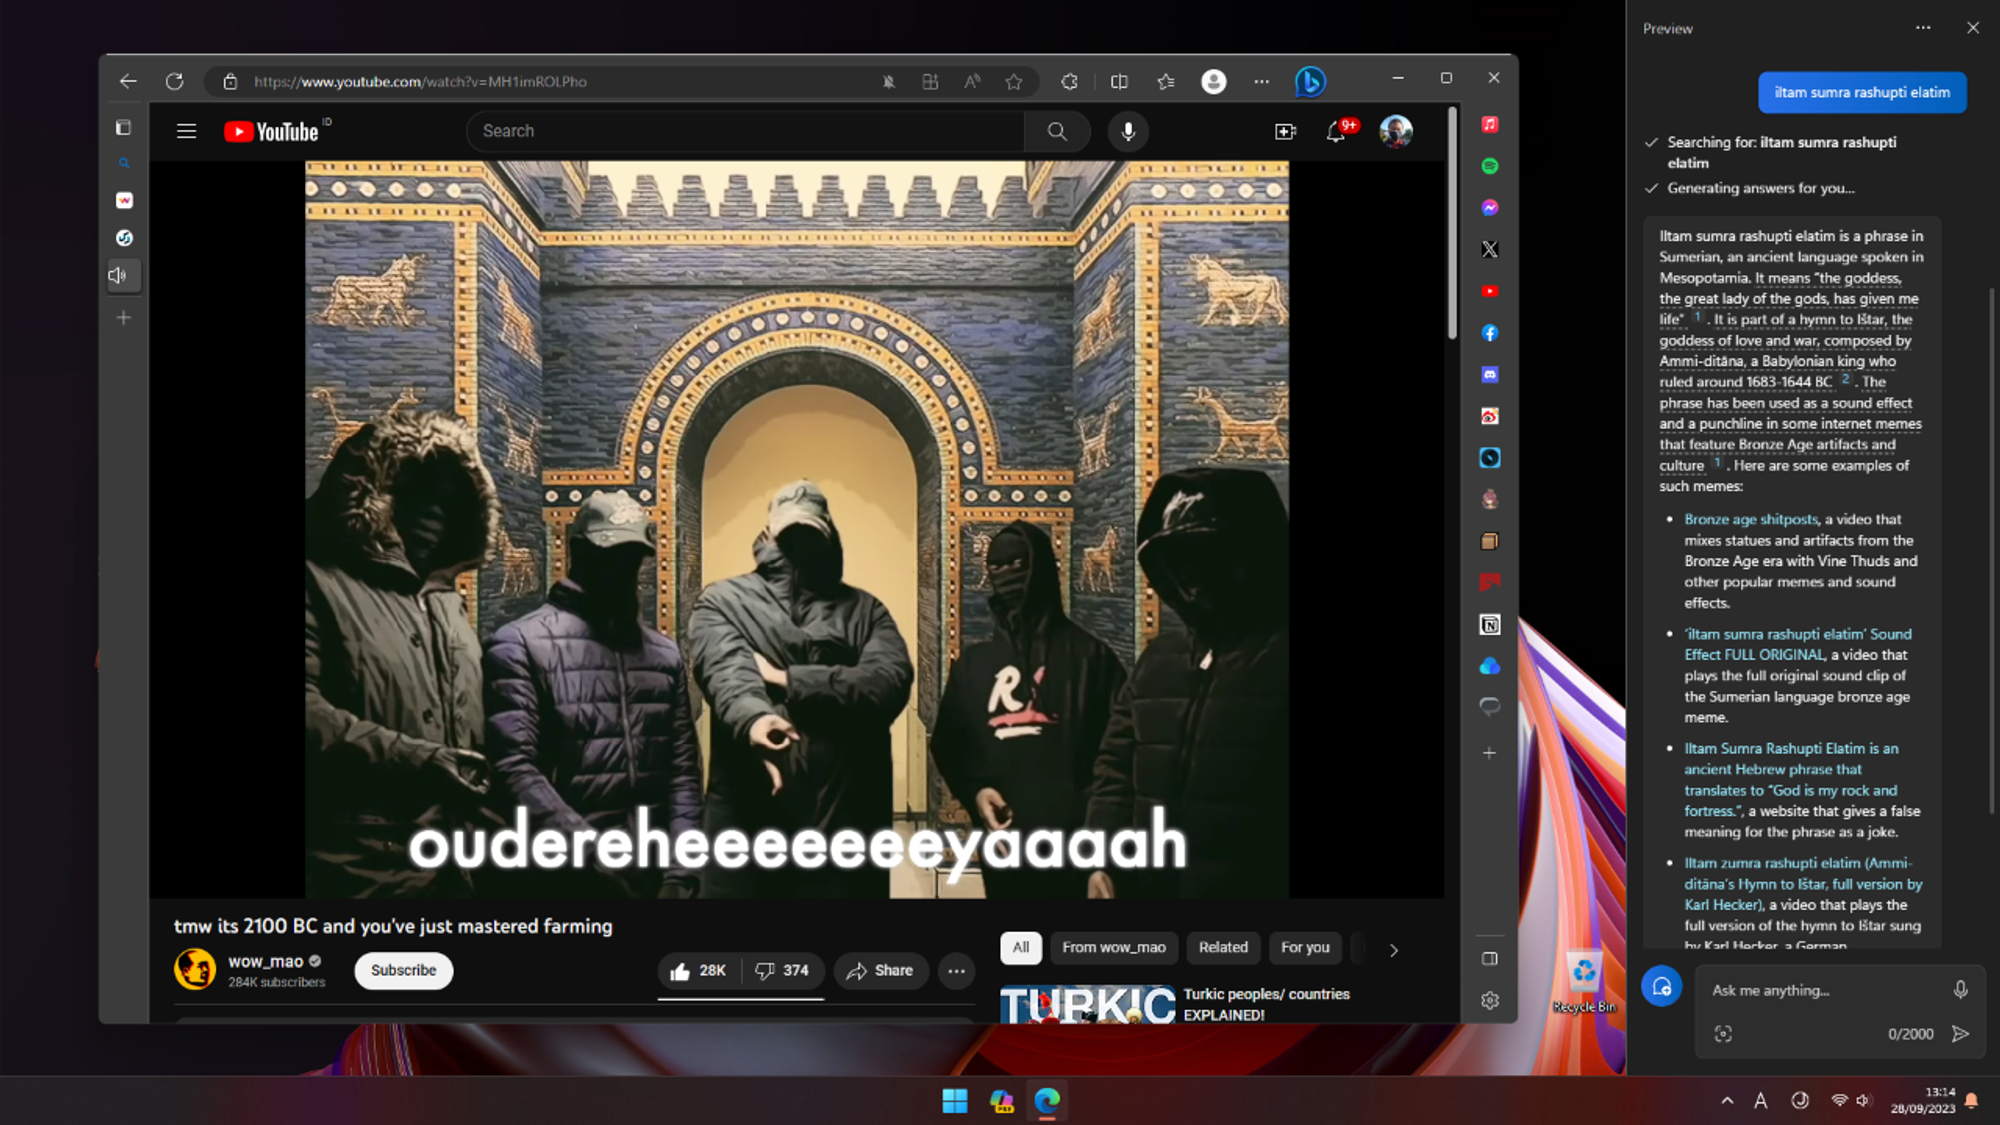
Task: Show hidden system tray icons chevron
Action: pos(1727,1101)
